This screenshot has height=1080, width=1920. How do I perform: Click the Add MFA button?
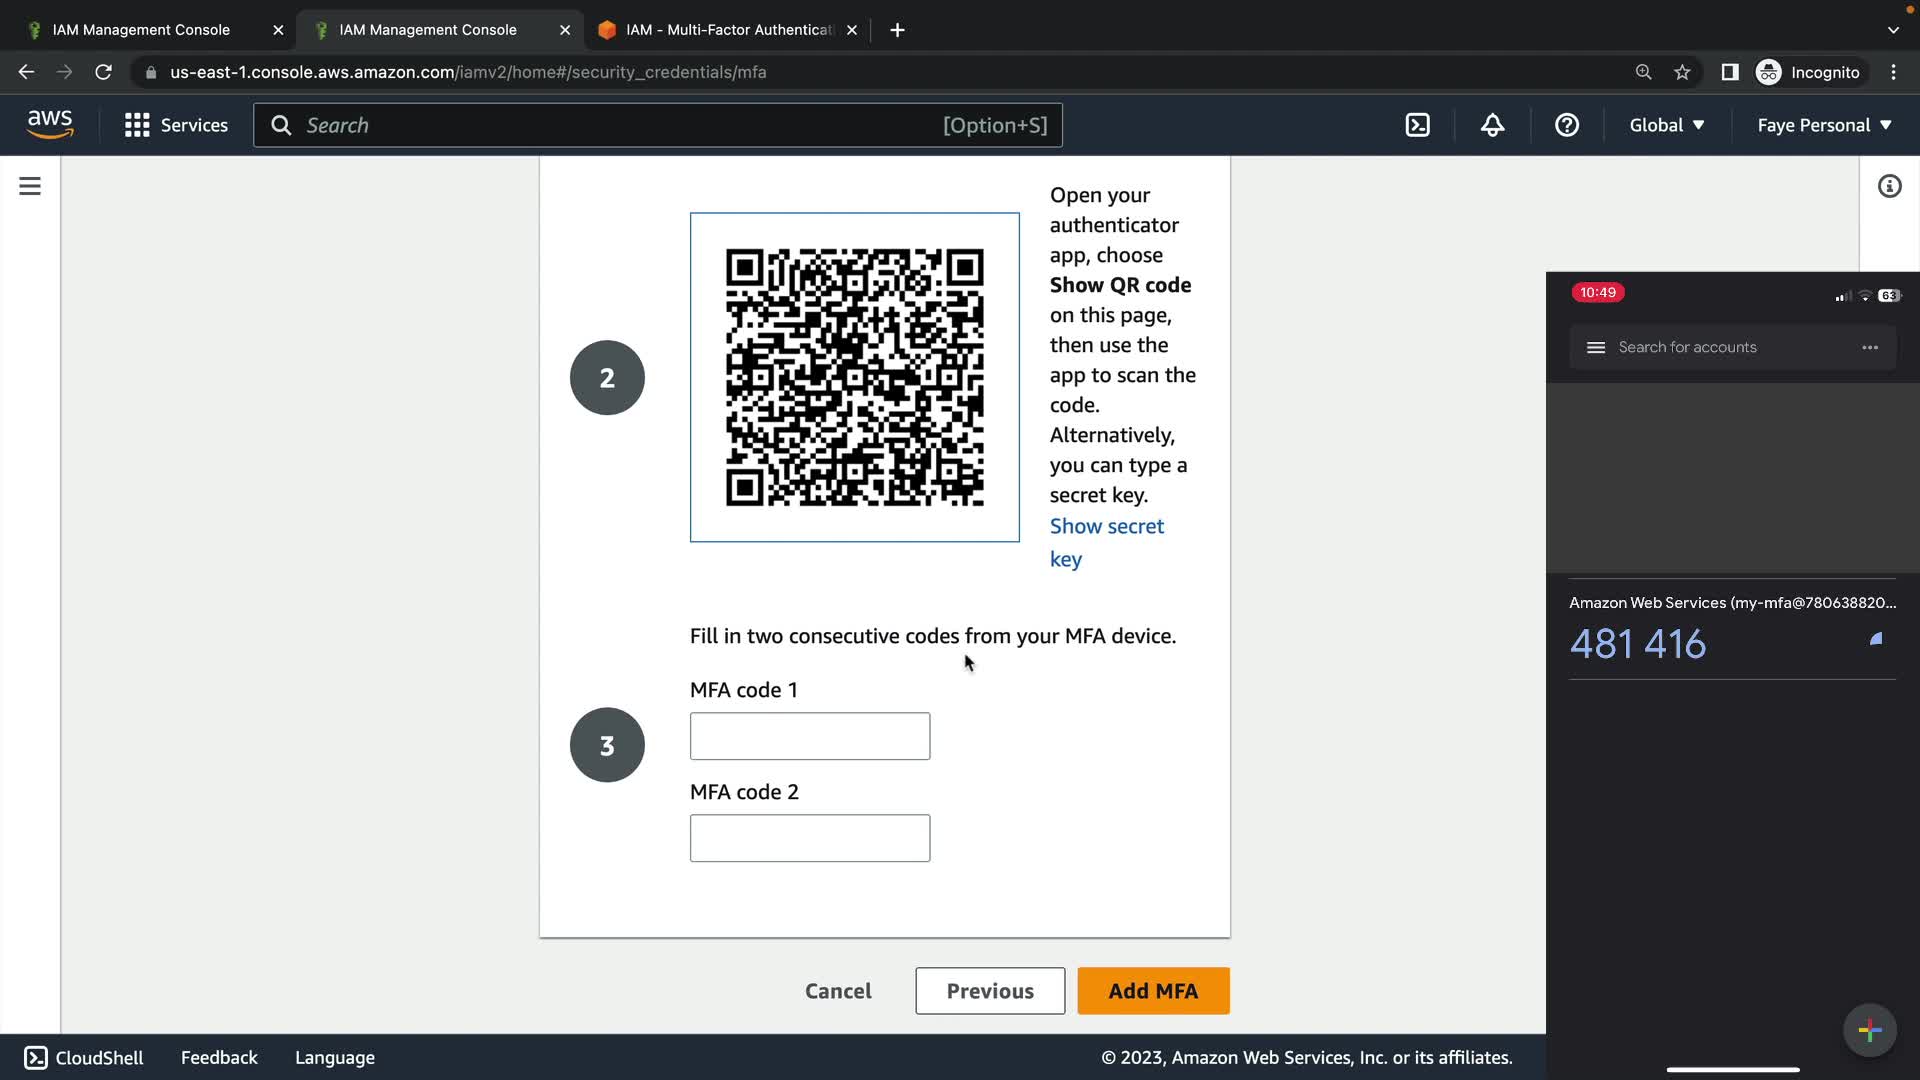[1152, 991]
